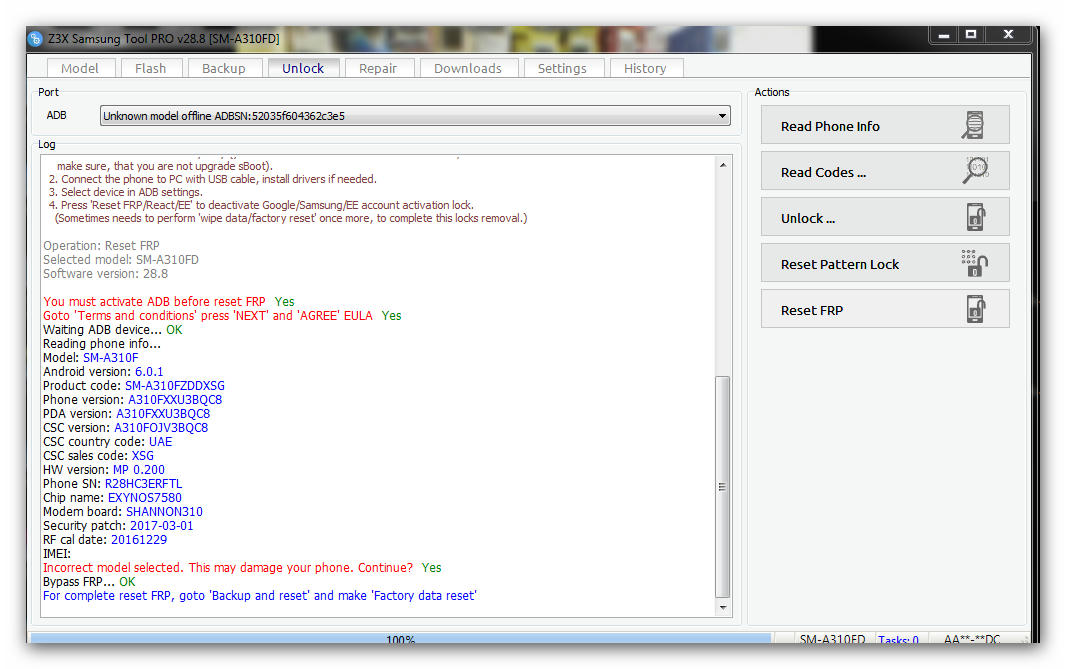Click the Read Phone Info button label
Viewport: 1066px width, 669px height.
[x=830, y=126]
